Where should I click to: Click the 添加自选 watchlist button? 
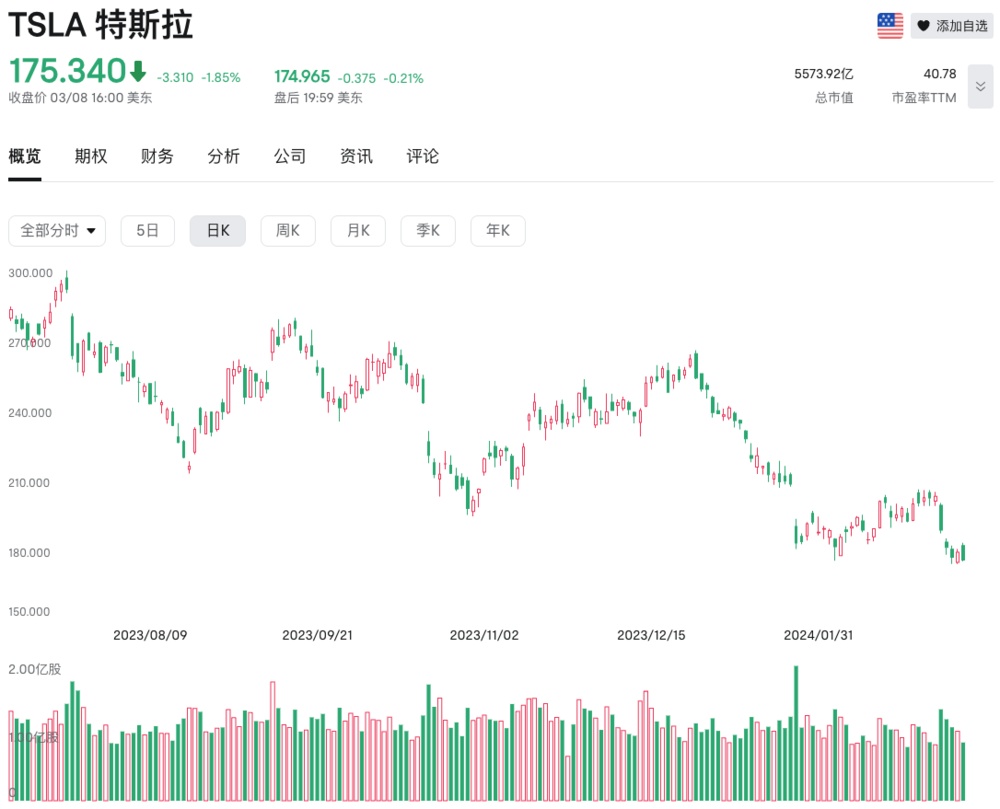(951, 26)
